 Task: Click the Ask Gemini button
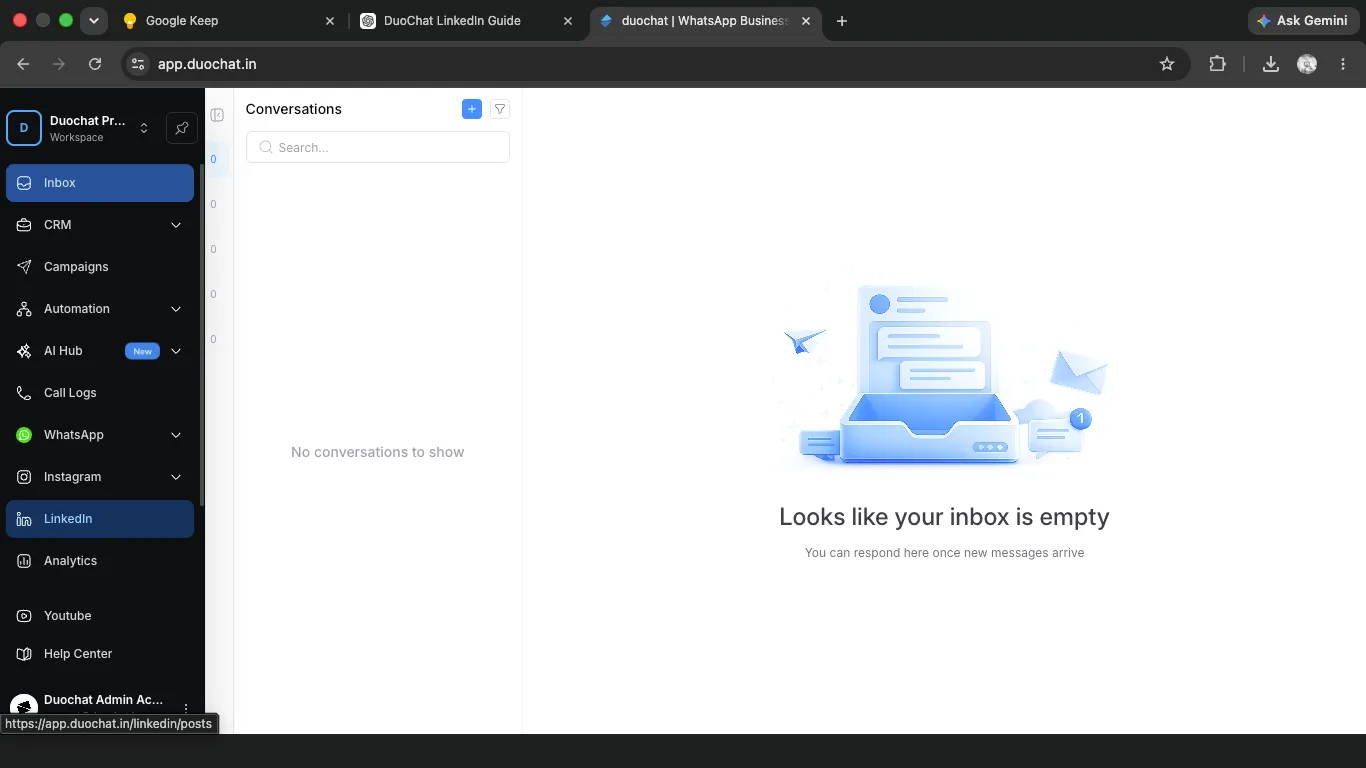1303,21
